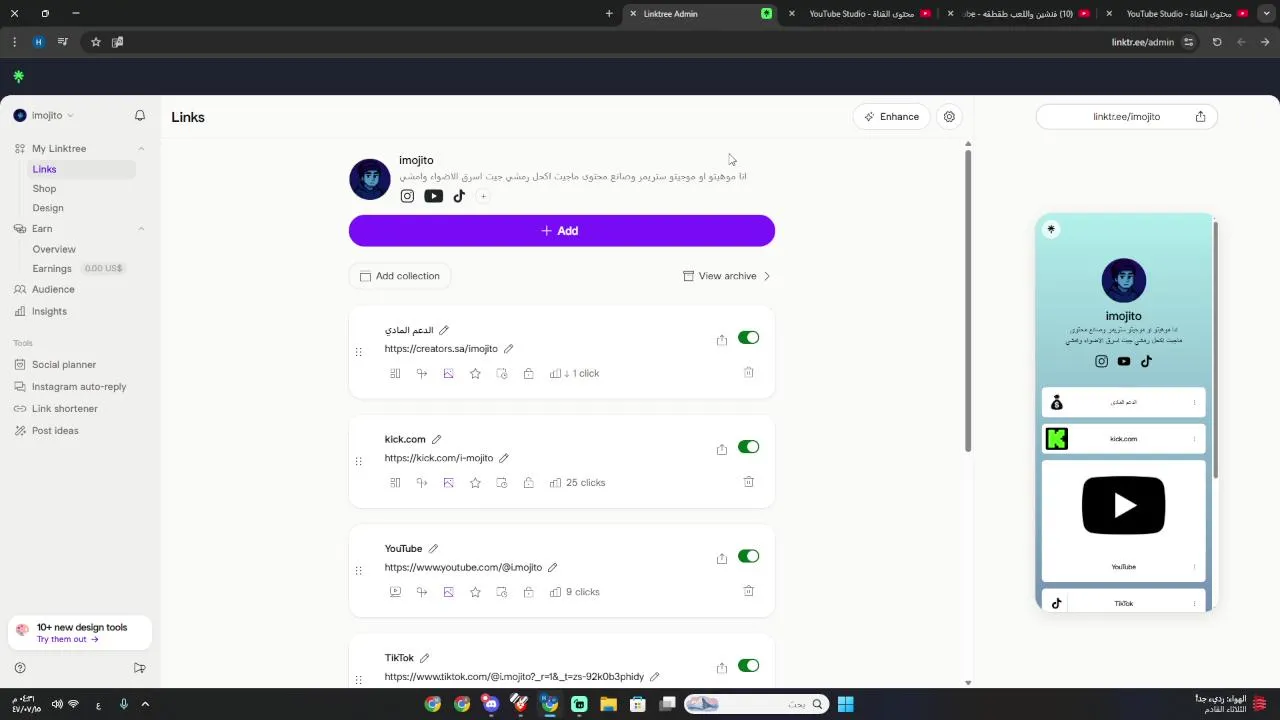Click the announcements flag icon at sidebar bottom

tap(140, 668)
